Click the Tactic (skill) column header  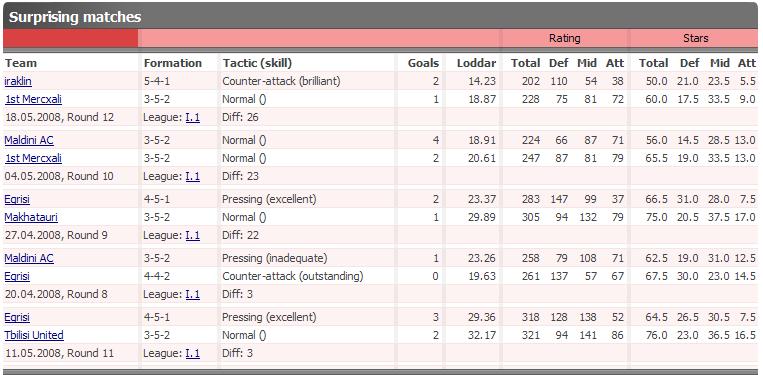(257, 63)
